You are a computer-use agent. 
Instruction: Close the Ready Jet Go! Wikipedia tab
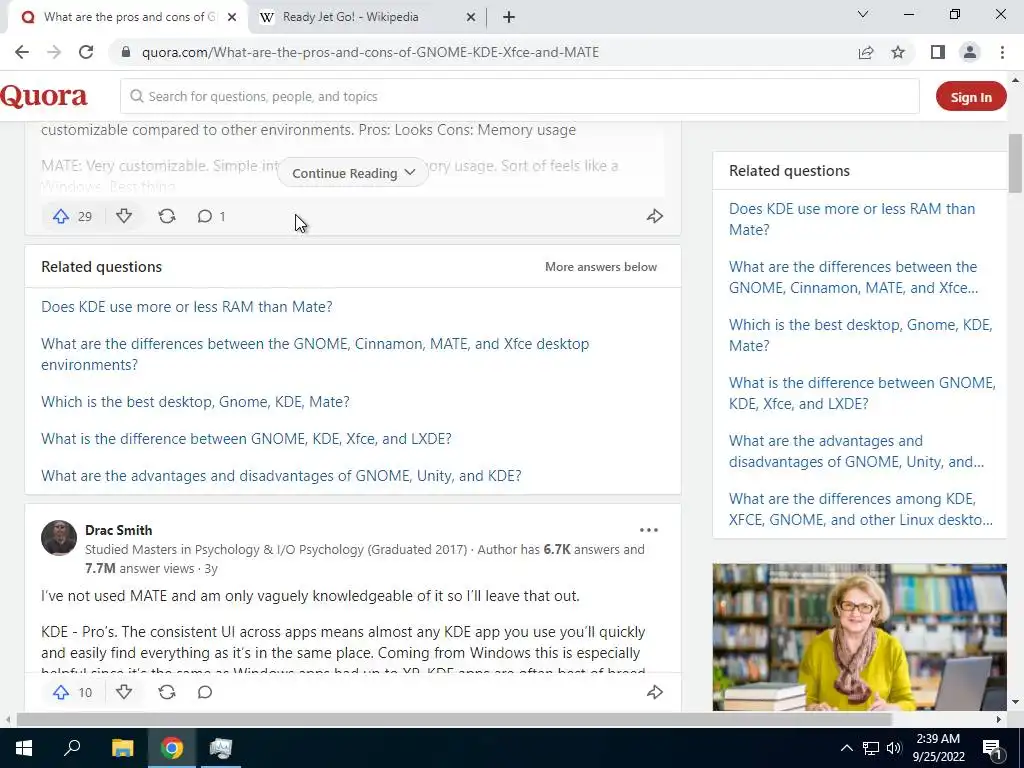[x=471, y=18]
